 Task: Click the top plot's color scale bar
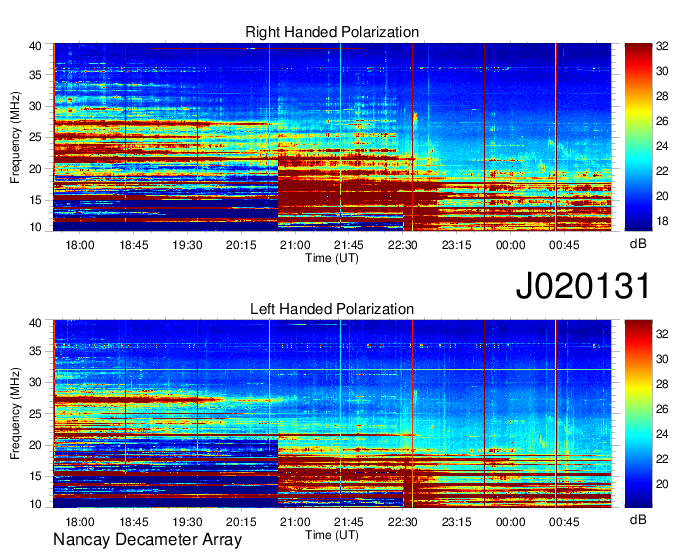pos(638,137)
